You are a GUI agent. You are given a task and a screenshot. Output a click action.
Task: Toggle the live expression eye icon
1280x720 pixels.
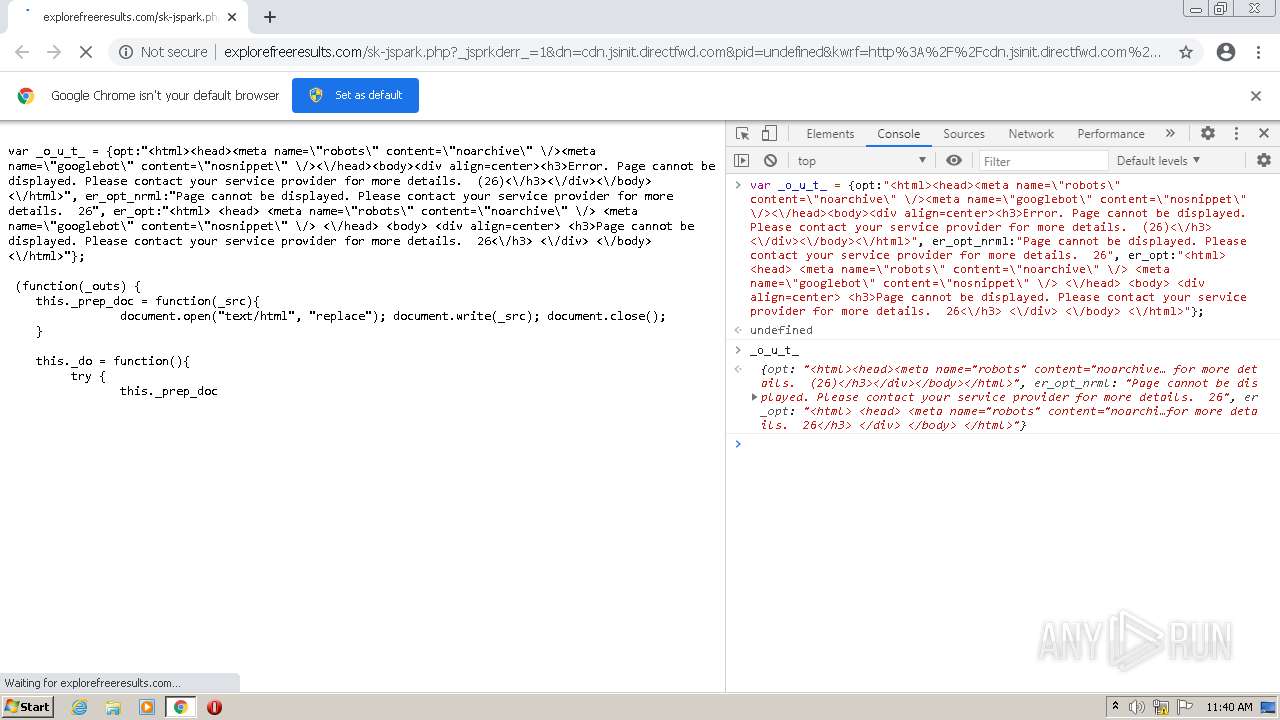pos(954,160)
